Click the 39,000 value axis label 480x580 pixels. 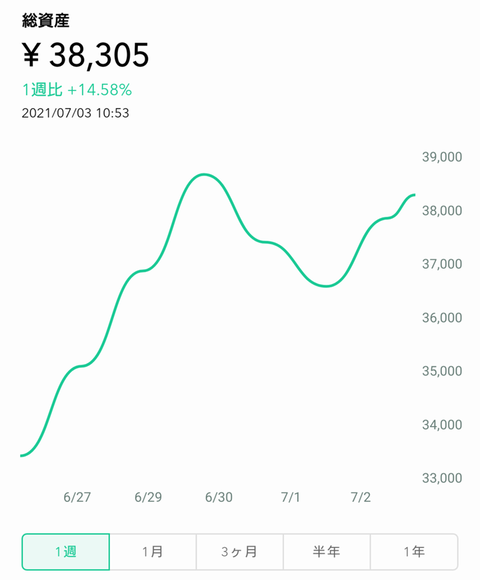442,157
